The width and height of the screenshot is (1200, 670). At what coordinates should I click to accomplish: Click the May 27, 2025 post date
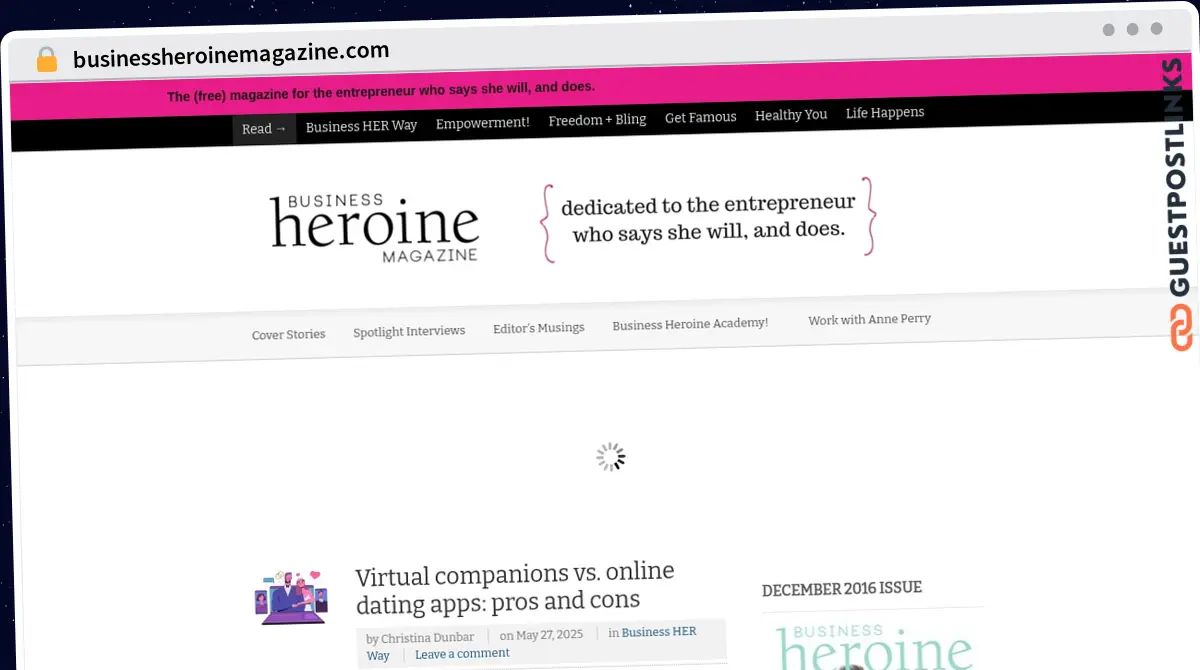point(548,635)
